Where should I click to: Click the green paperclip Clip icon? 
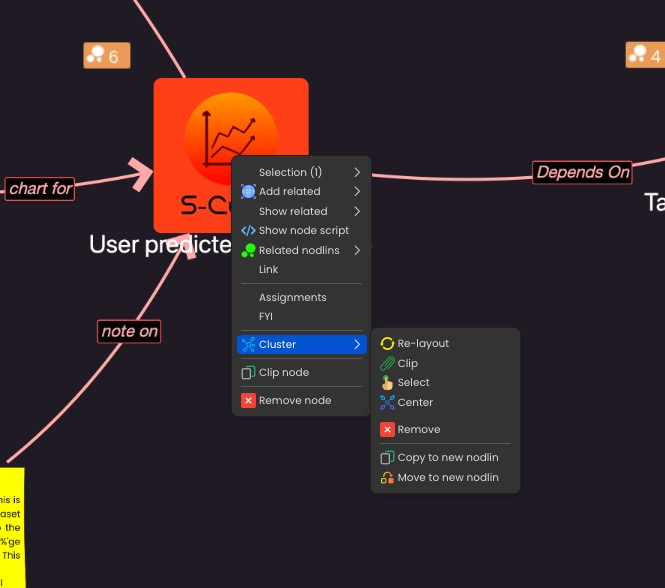tap(388, 364)
